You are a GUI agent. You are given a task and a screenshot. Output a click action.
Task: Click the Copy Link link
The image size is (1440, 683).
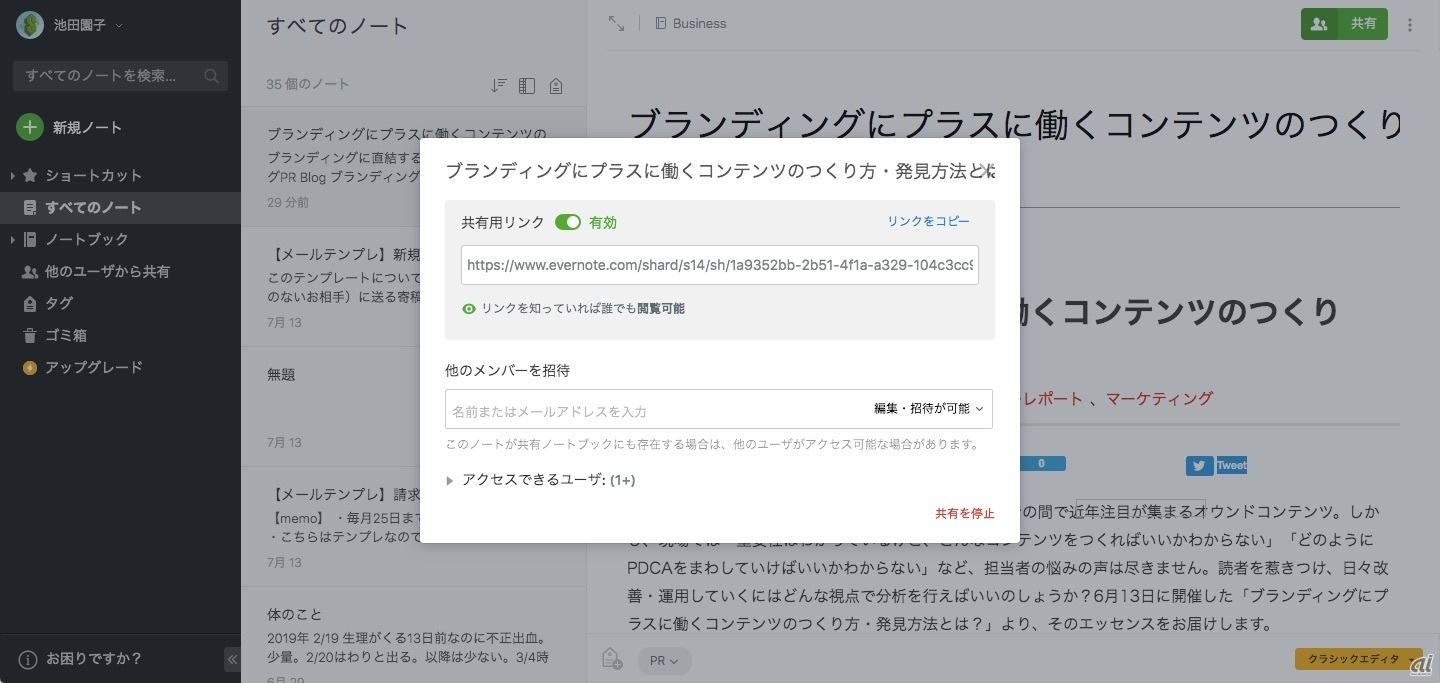(x=928, y=221)
